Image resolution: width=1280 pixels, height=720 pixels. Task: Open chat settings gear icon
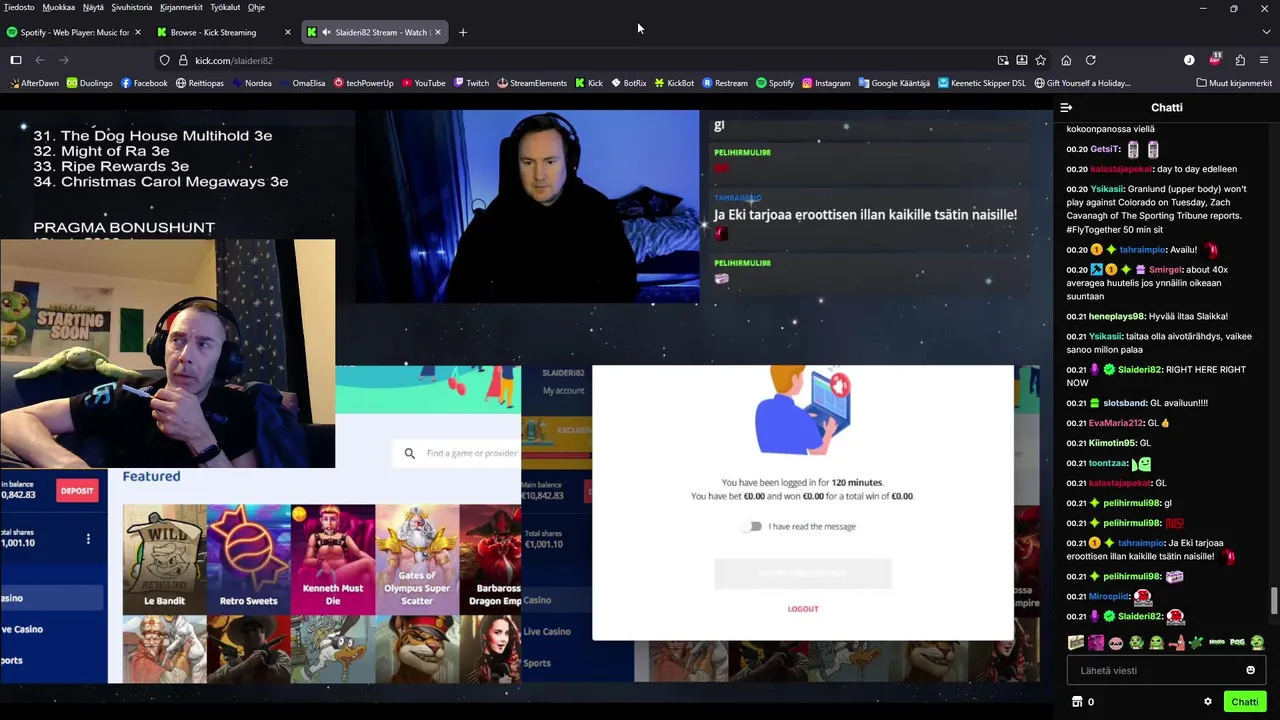click(x=1208, y=702)
